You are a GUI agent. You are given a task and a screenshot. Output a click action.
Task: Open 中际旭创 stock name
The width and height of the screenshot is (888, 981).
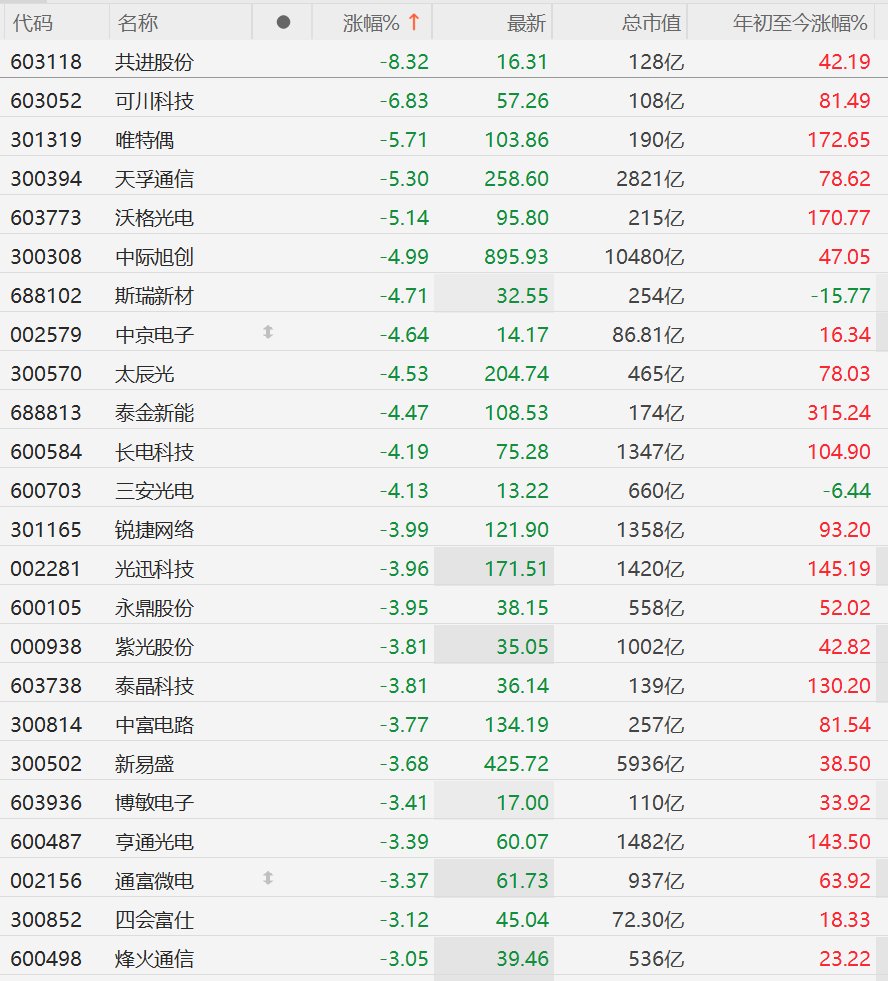tap(155, 257)
